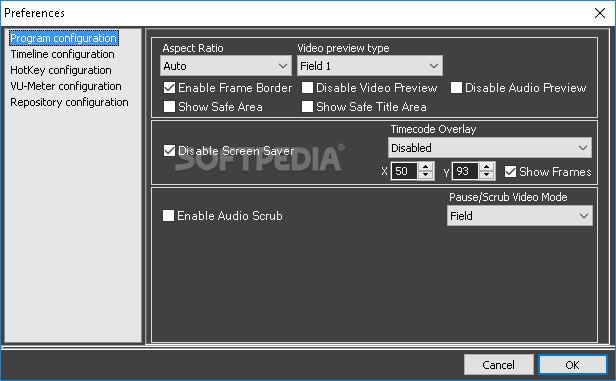Enable Audio Scrub checkbox

(x=168, y=216)
